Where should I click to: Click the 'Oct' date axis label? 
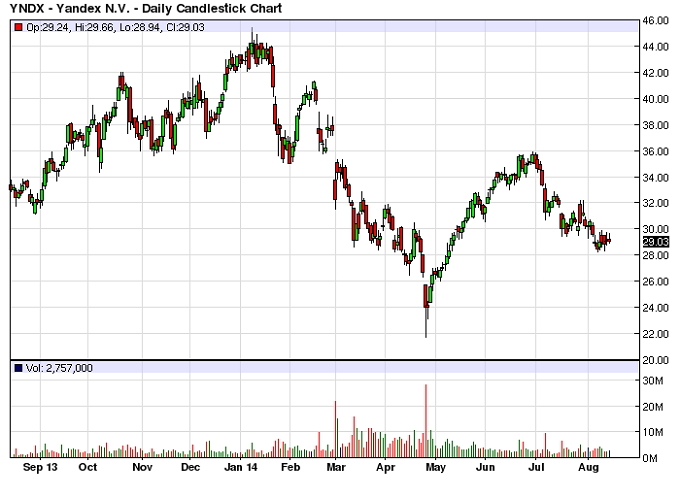(88, 468)
